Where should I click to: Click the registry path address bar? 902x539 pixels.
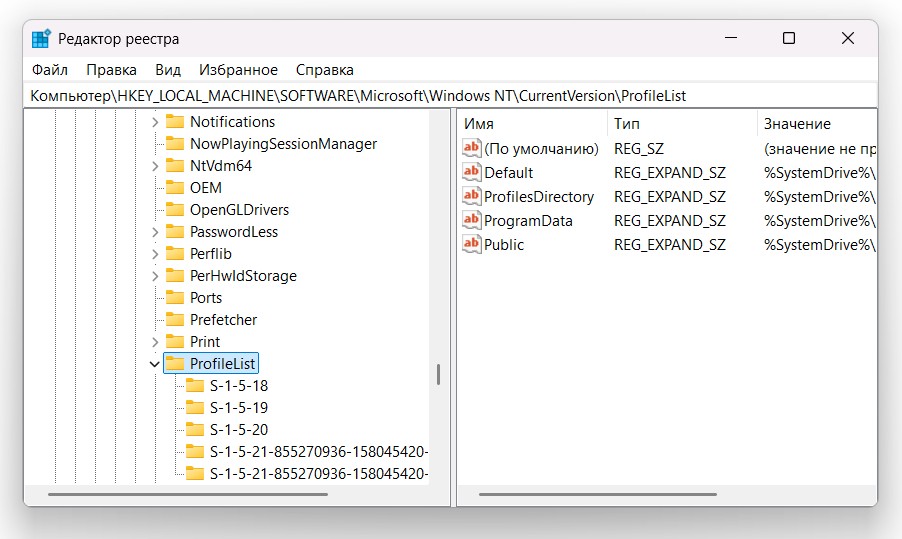click(450, 96)
